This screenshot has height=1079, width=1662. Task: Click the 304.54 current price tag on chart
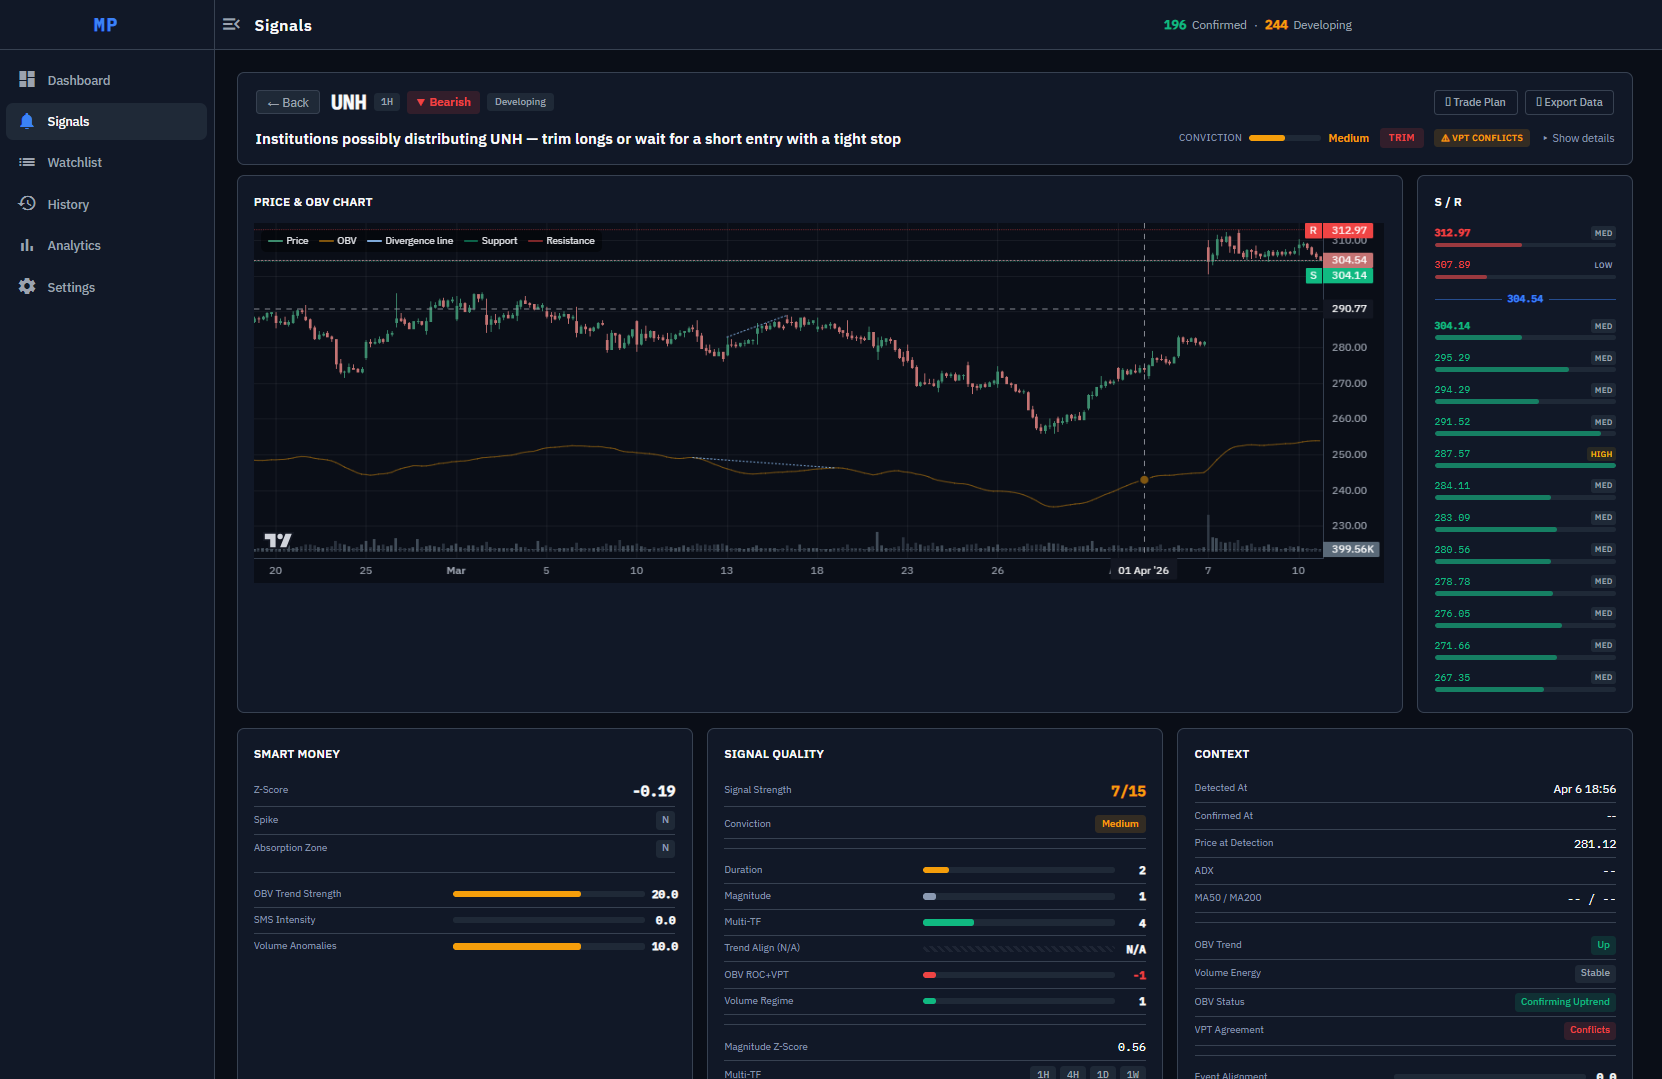[1348, 260]
